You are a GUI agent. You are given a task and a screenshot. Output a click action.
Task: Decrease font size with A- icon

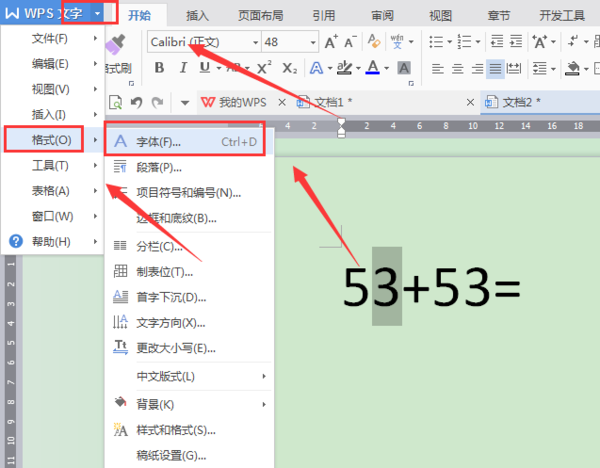350,42
